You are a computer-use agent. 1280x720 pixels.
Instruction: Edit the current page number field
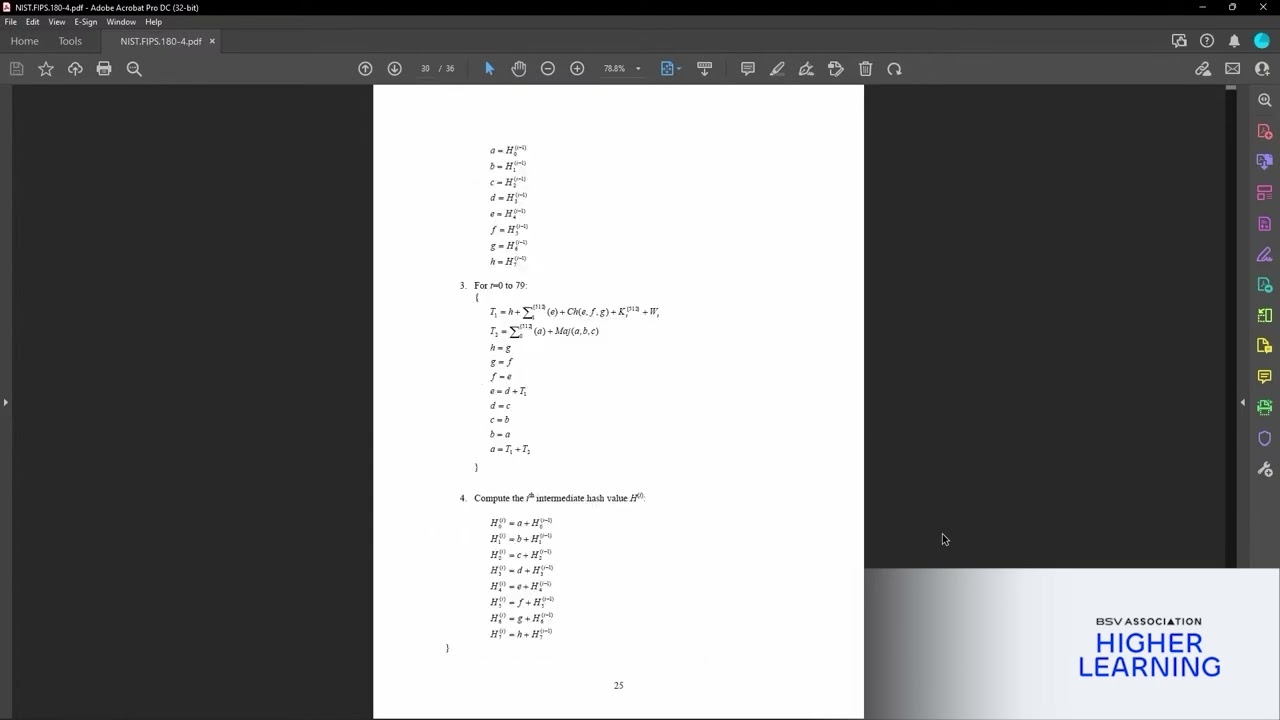pos(425,69)
